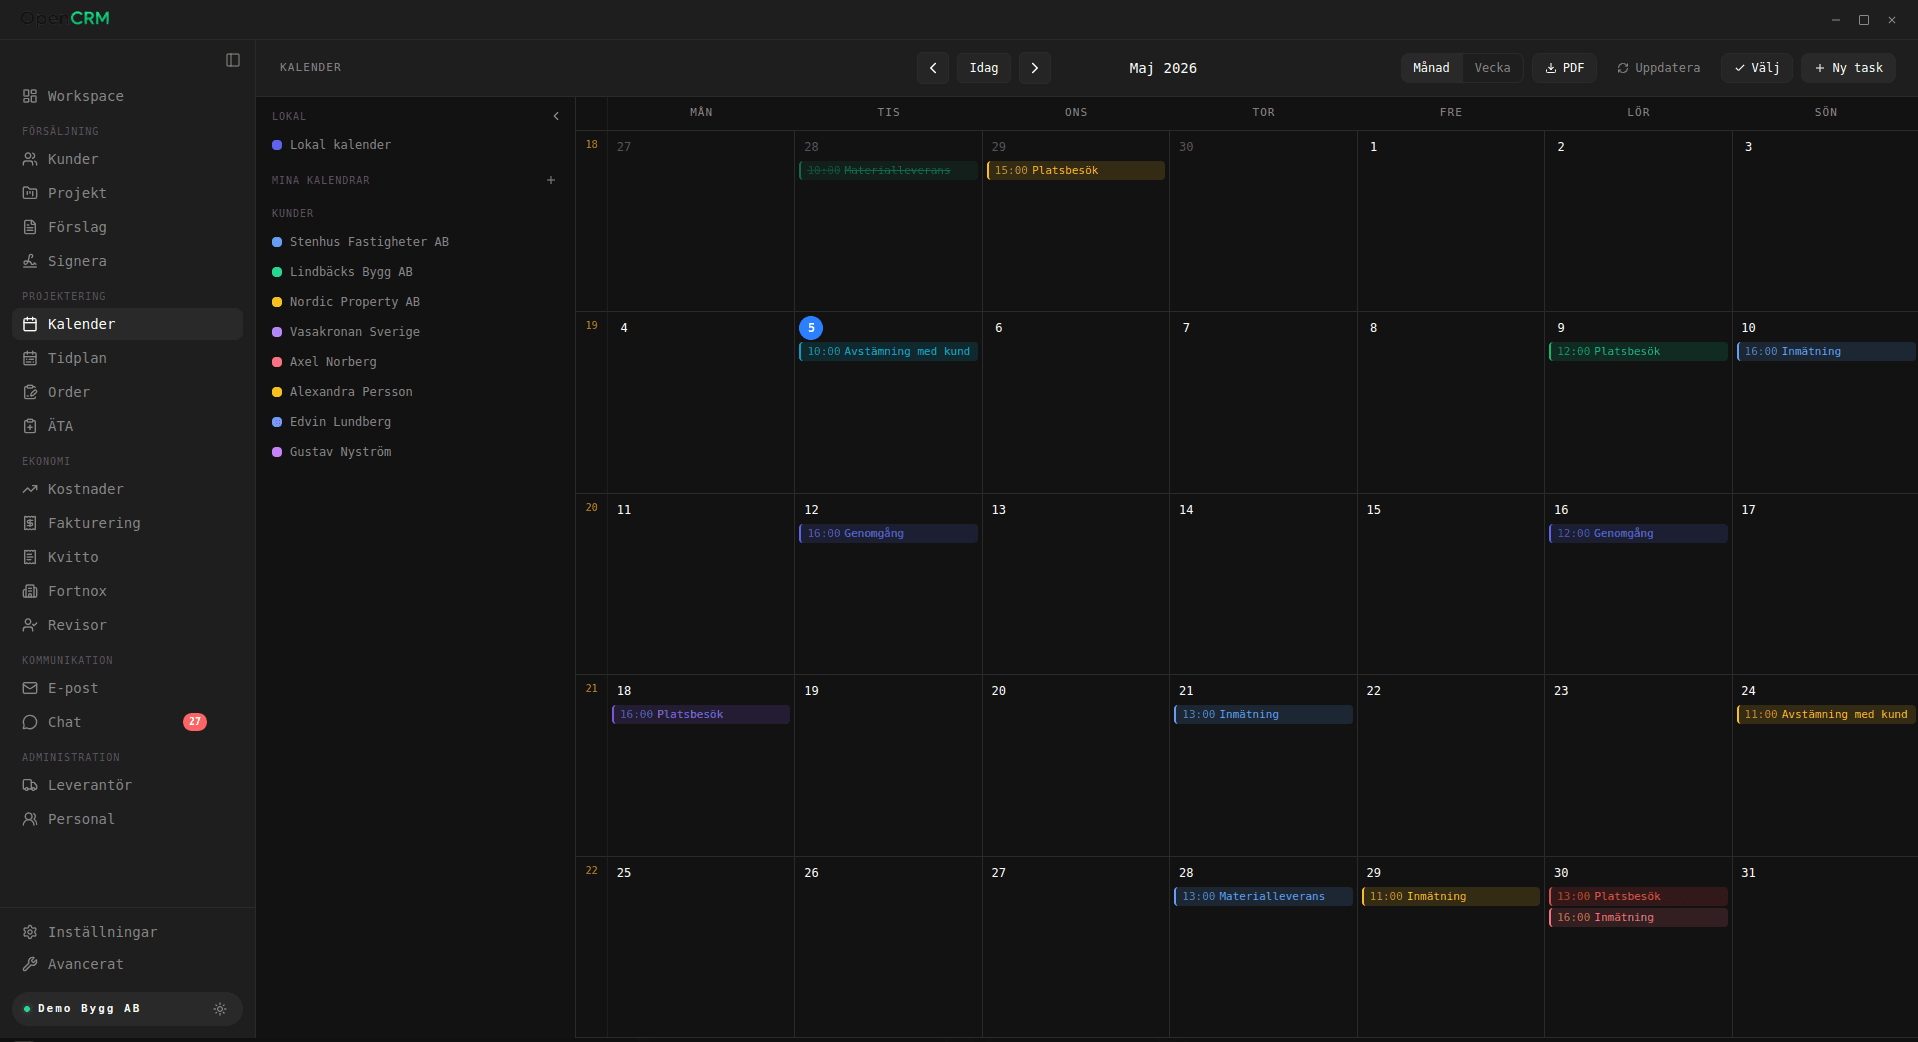Collapse the calendar list panel chevron
The height and width of the screenshot is (1042, 1918).
(x=556, y=116)
